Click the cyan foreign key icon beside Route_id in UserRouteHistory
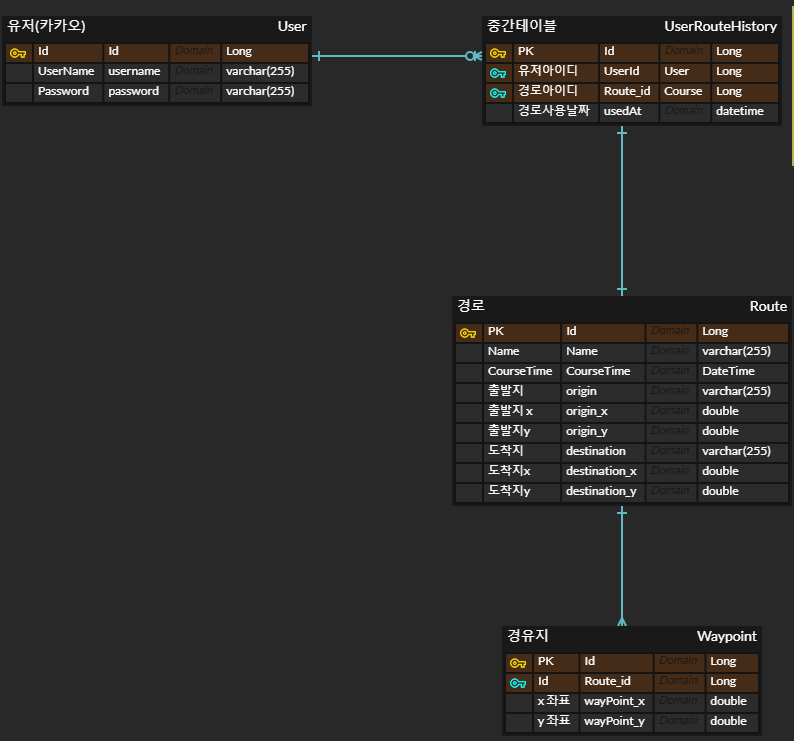The image size is (794, 741). coord(498,93)
